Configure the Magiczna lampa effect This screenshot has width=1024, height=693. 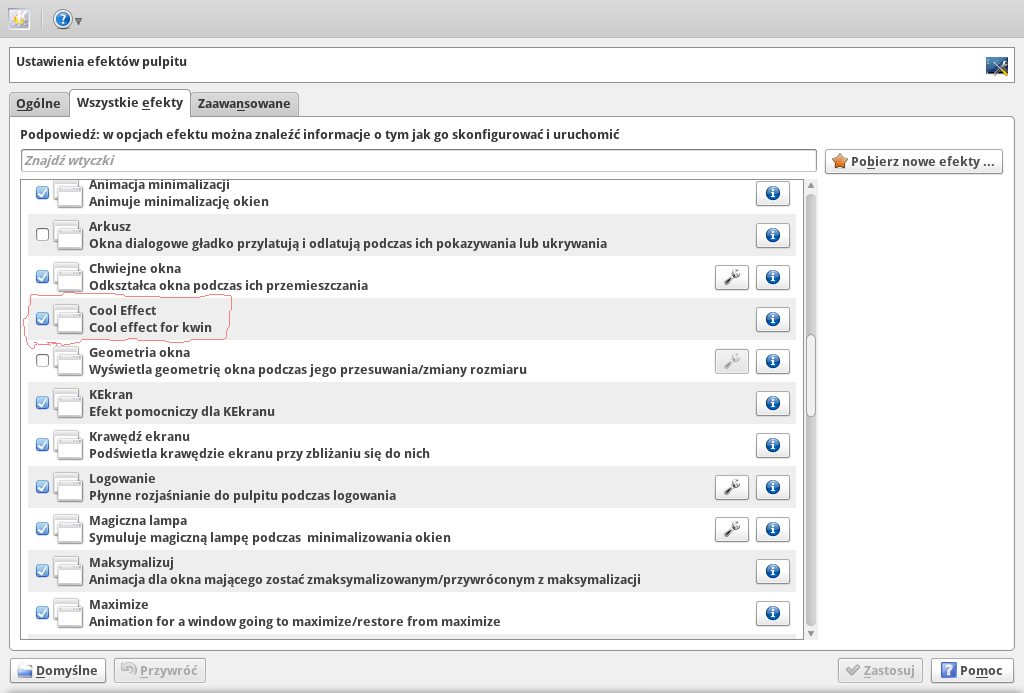(x=731, y=529)
